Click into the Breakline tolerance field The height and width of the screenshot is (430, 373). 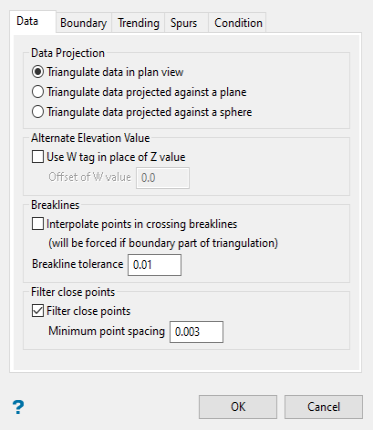click(x=155, y=265)
